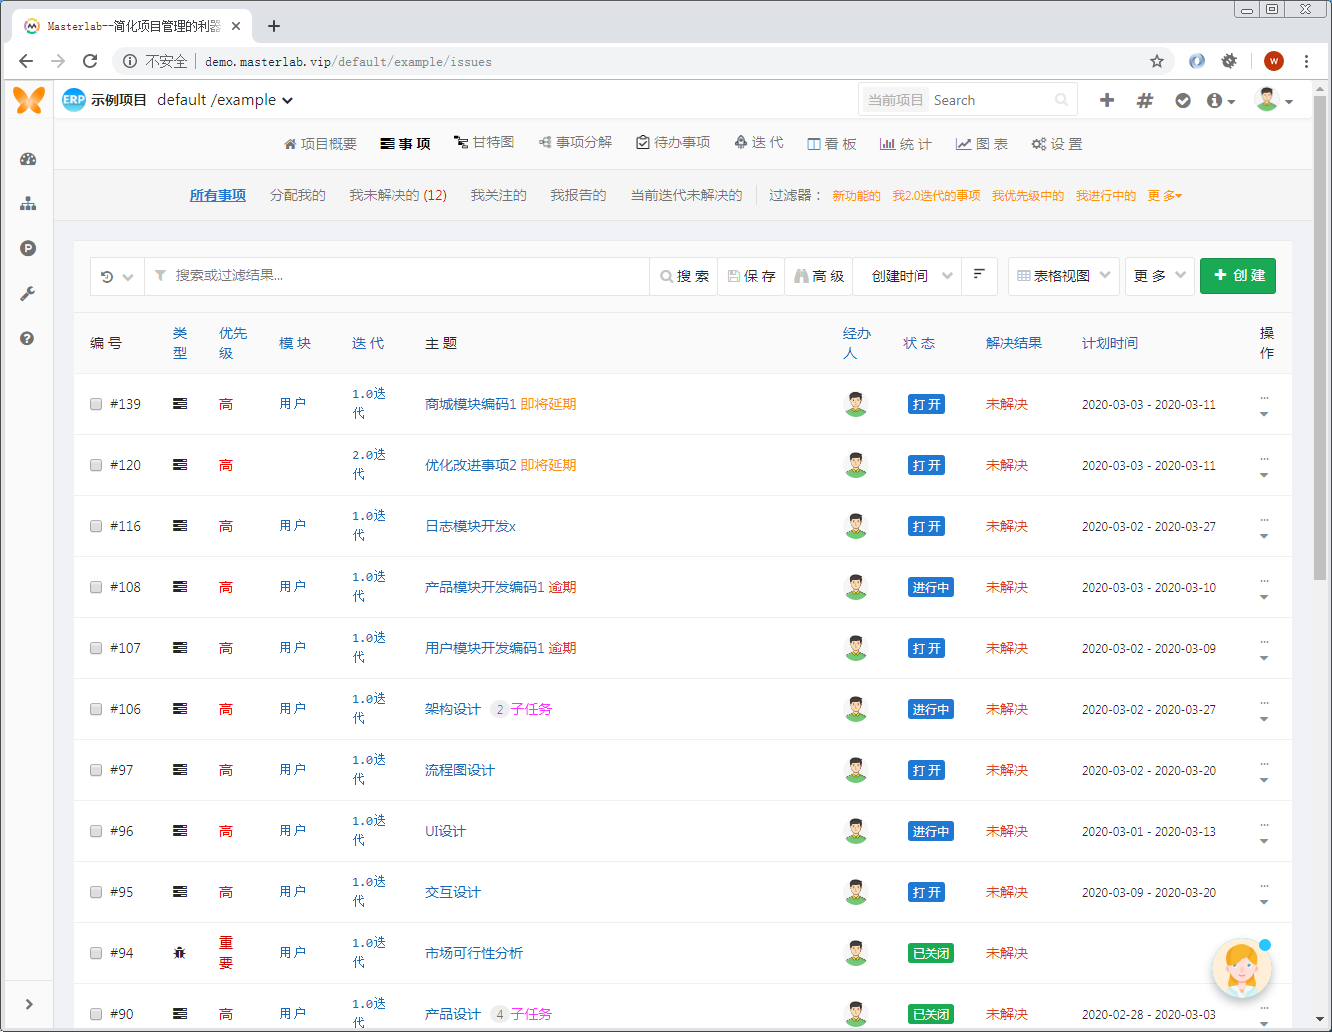Click the Chrome profile avatar icon
1332x1032 pixels.
(1274, 61)
